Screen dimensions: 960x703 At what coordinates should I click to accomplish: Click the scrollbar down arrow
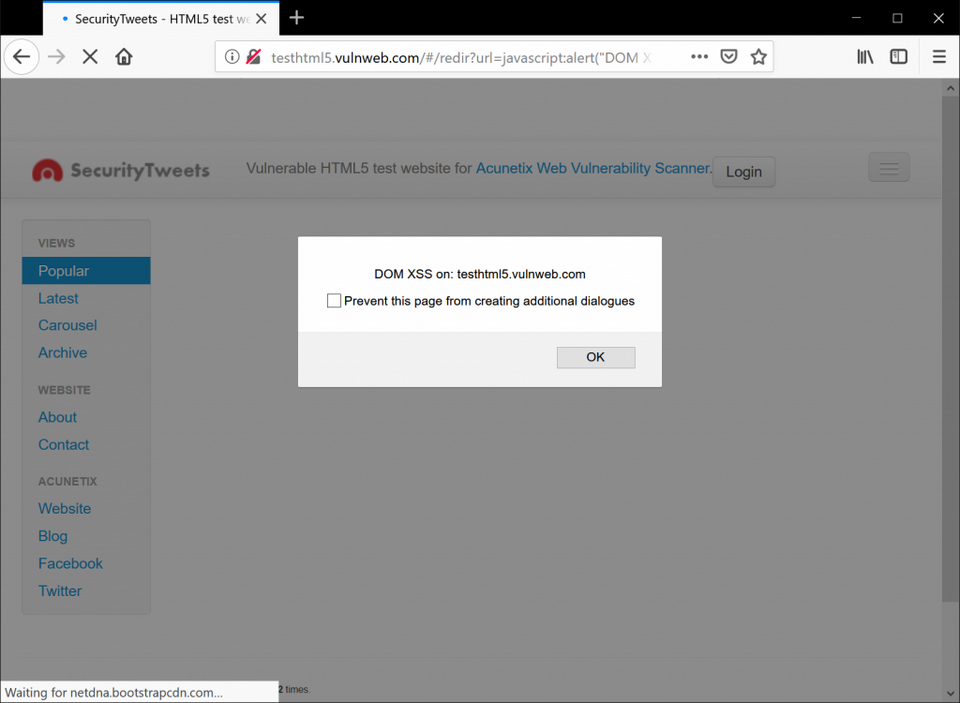[950, 692]
